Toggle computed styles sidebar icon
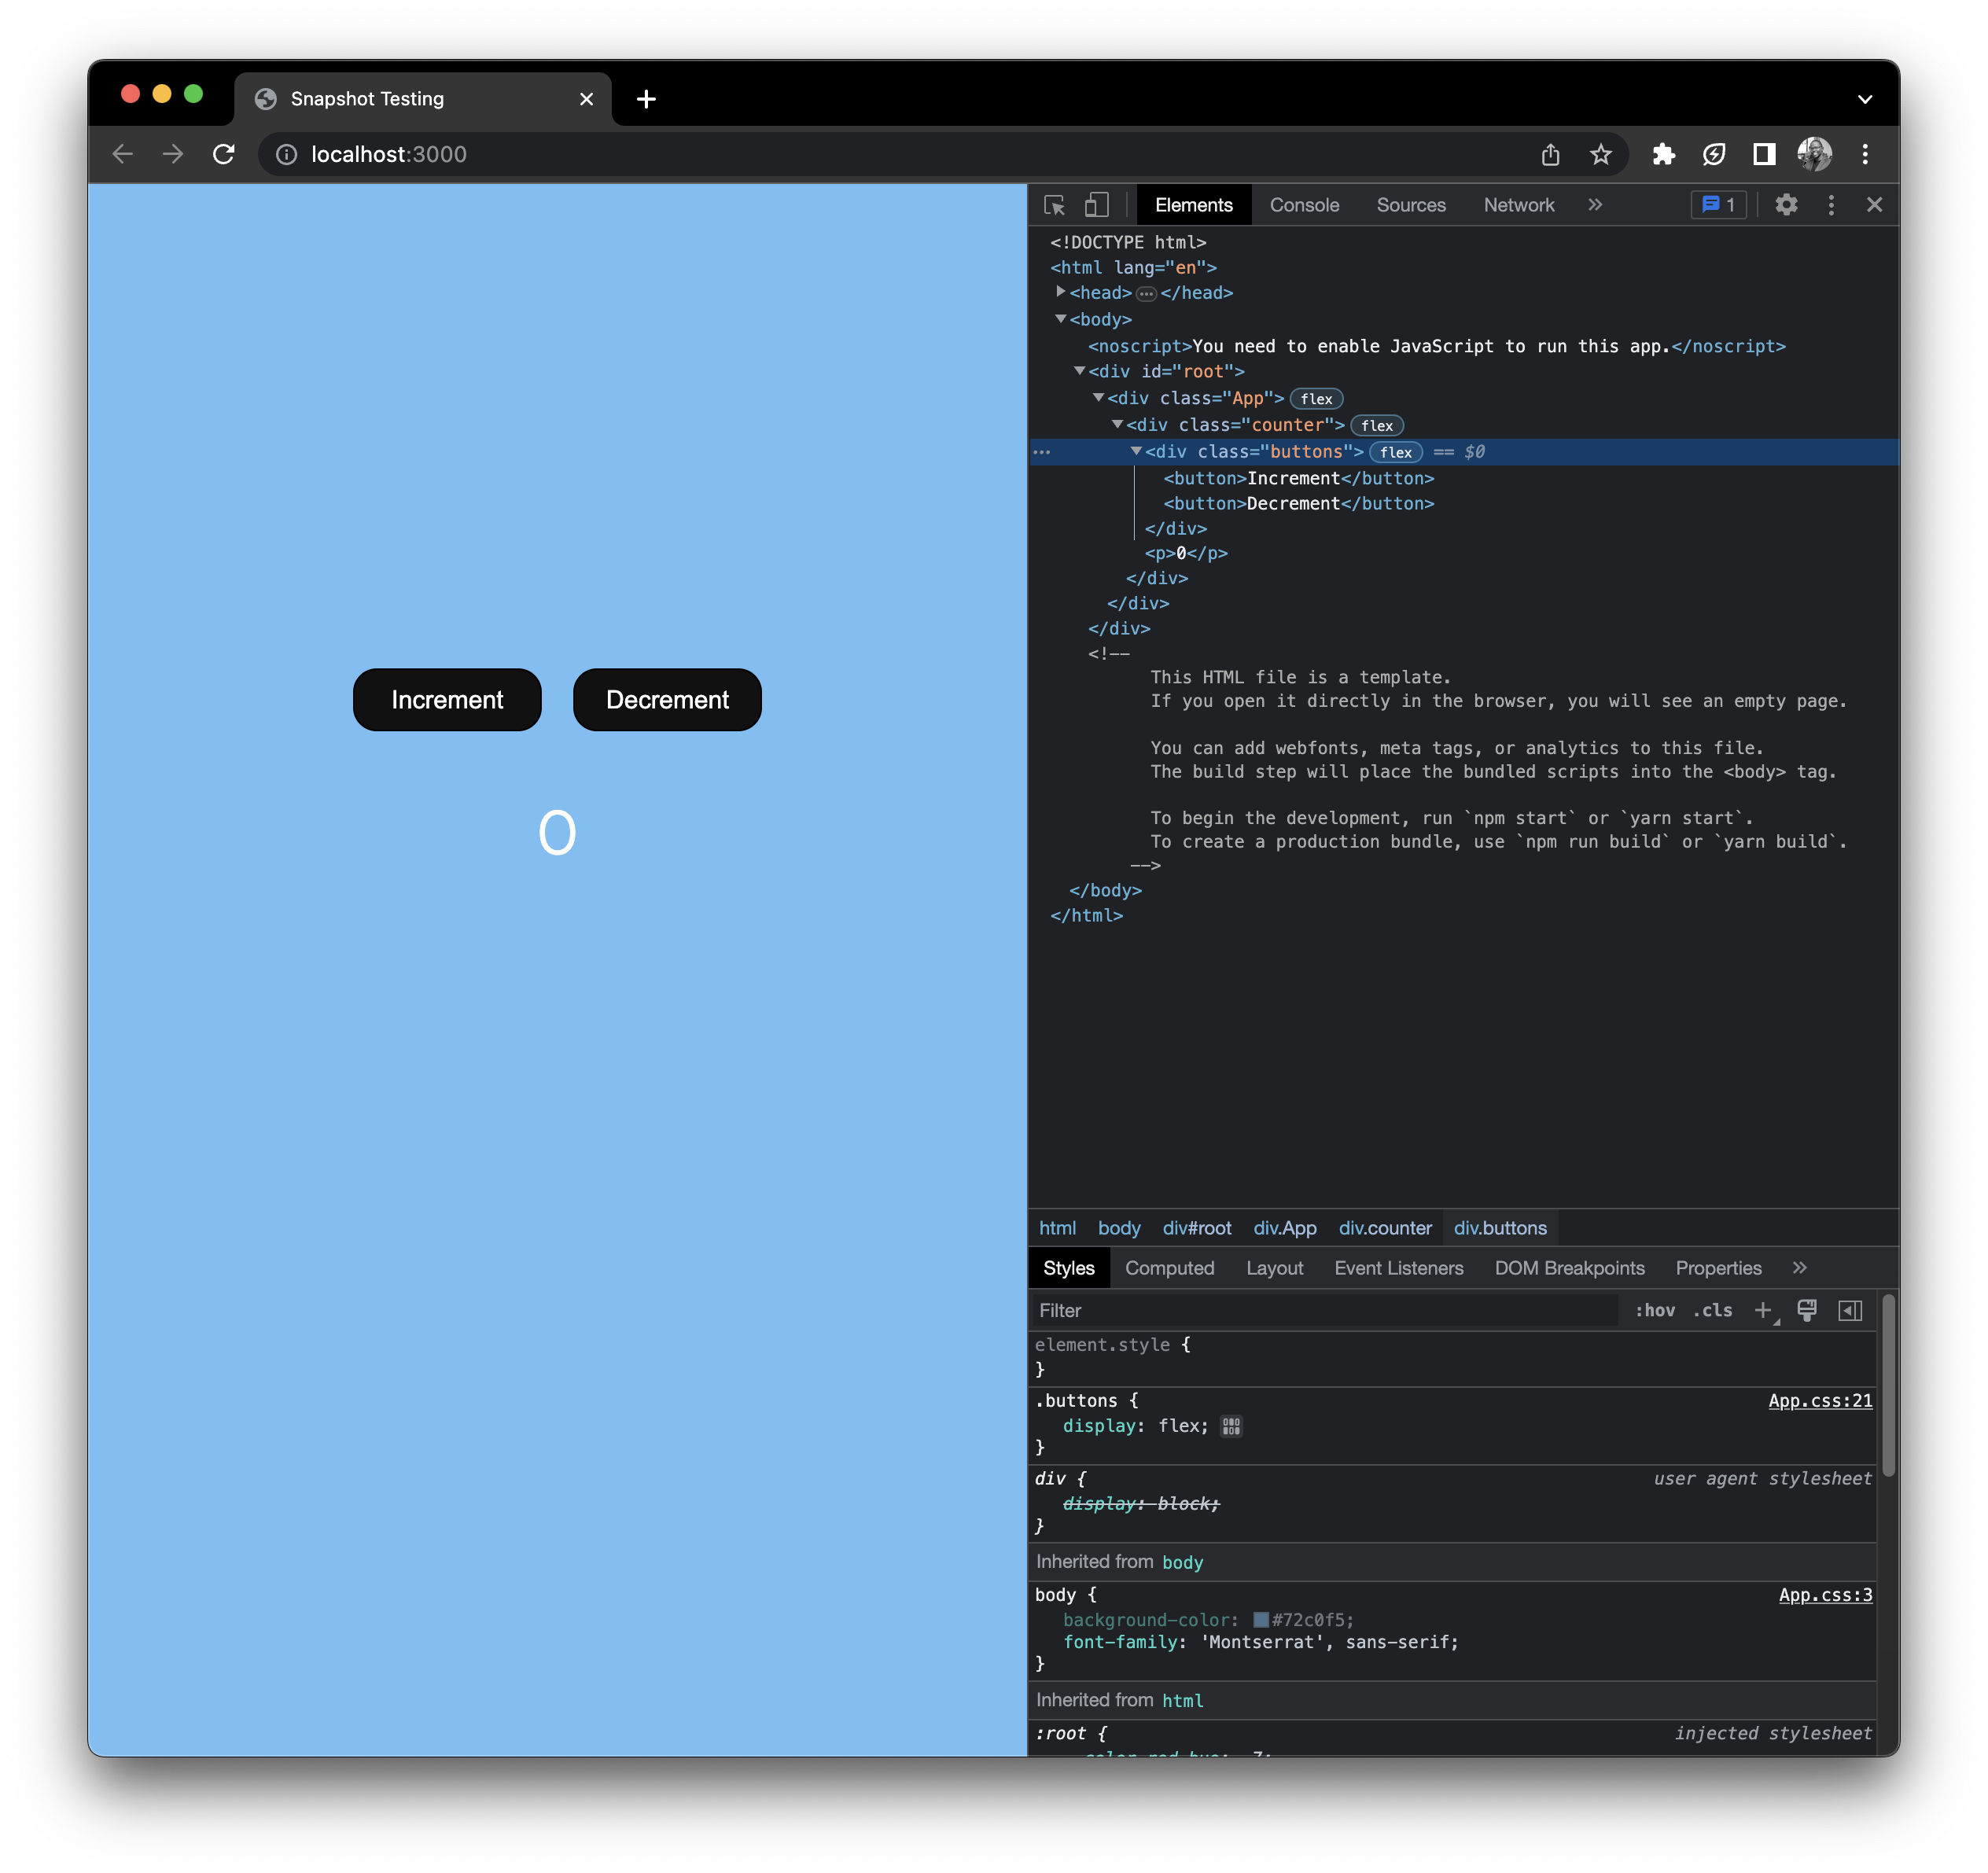 pyautogui.click(x=1850, y=1310)
